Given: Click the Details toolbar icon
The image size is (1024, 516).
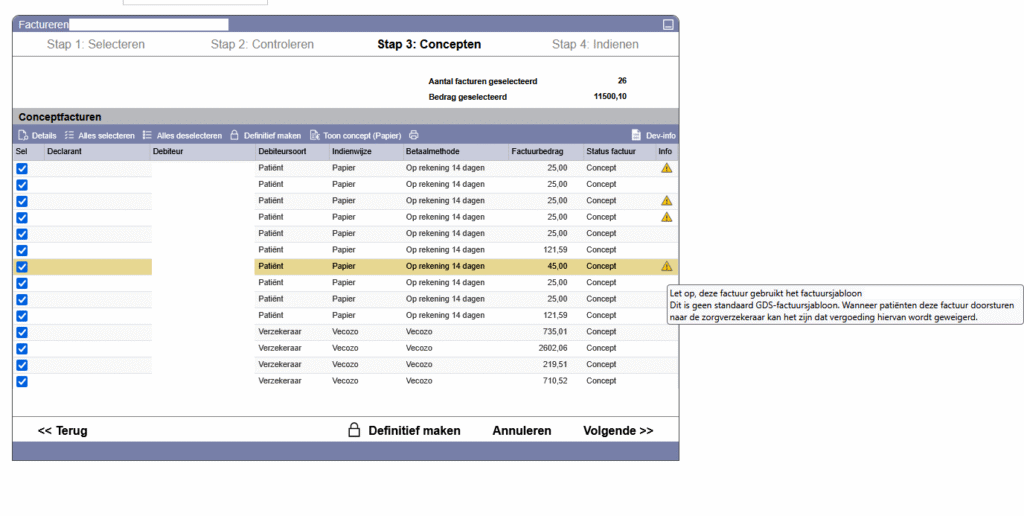Looking at the screenshot, I should tap(23, 135).
